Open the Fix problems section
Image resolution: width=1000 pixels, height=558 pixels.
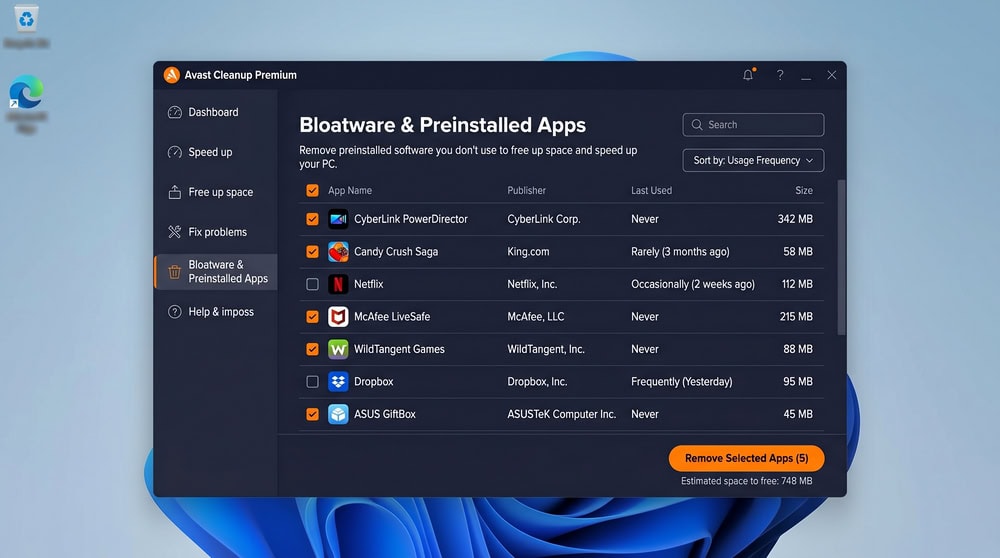coord(216,232)
